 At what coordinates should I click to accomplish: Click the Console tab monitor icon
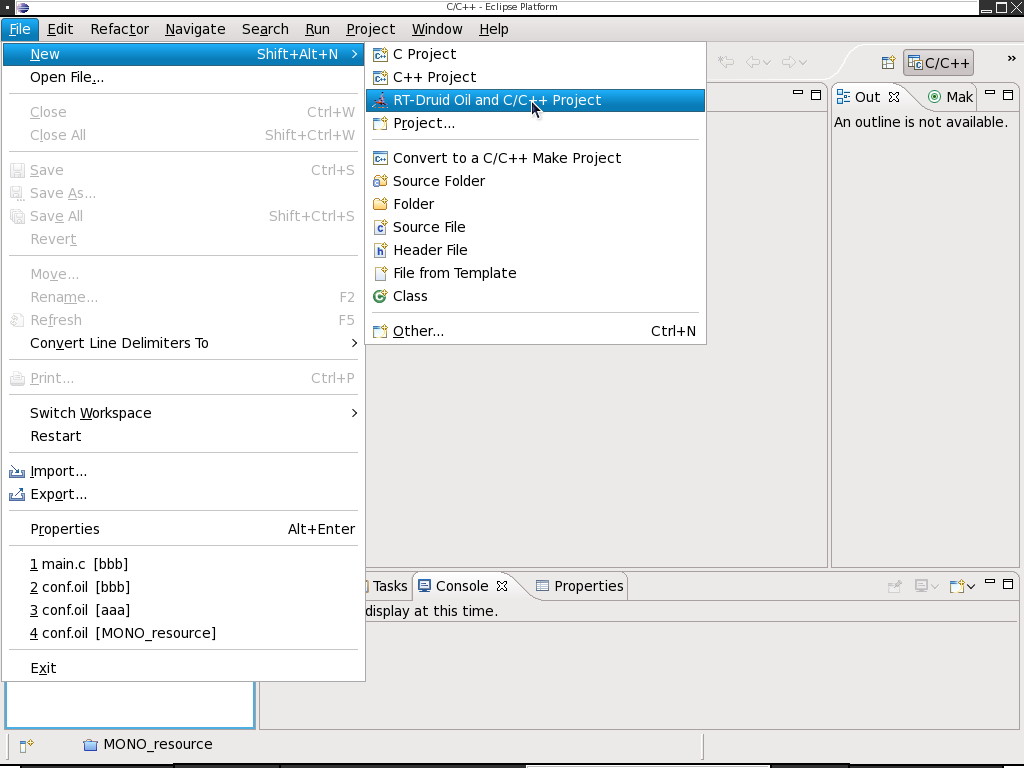tap(424, 586)
